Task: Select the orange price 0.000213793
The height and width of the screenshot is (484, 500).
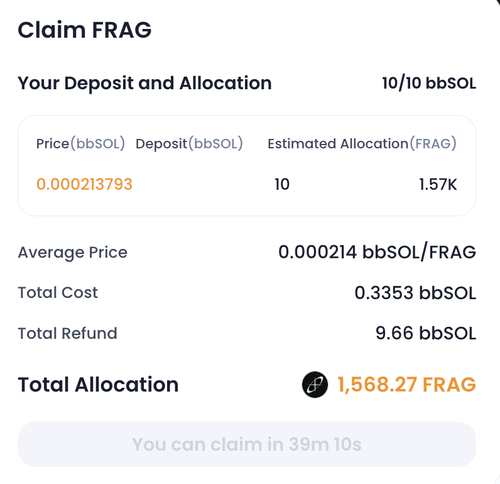Action: pyautogui.click(x=84, y=184)
